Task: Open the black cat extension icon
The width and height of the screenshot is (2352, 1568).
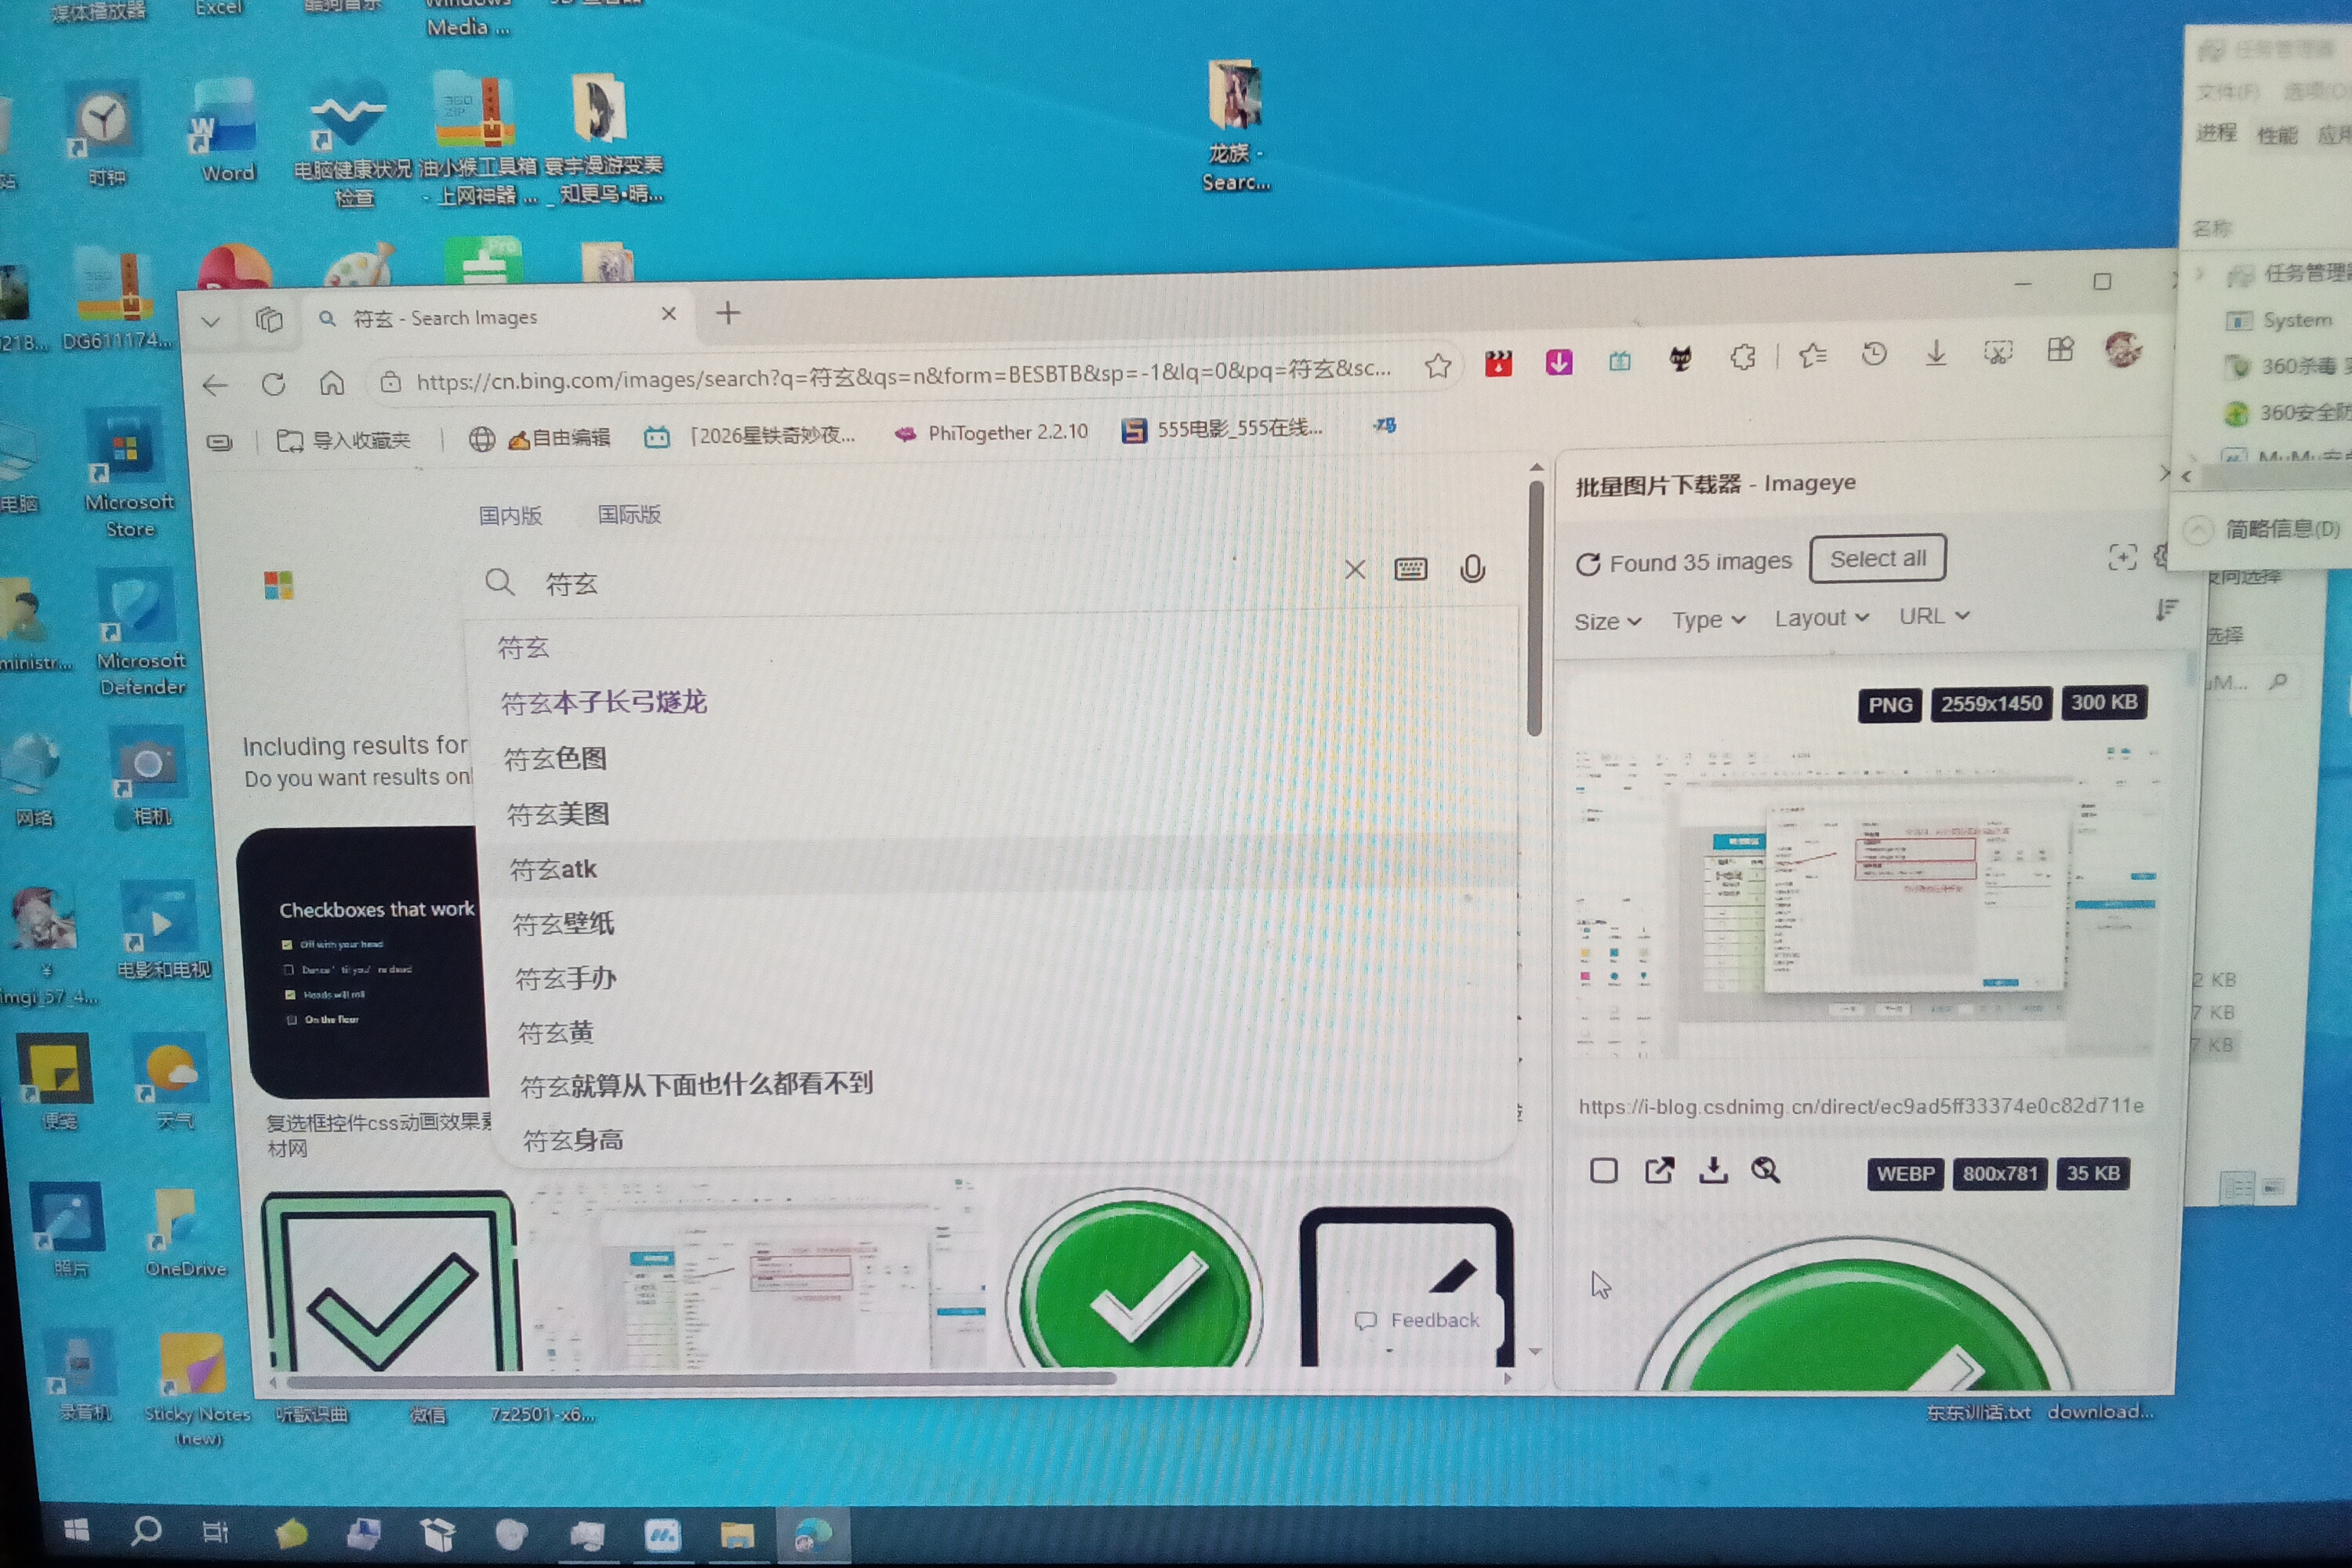Action: pyautogui.click(x=1681, y=359)
